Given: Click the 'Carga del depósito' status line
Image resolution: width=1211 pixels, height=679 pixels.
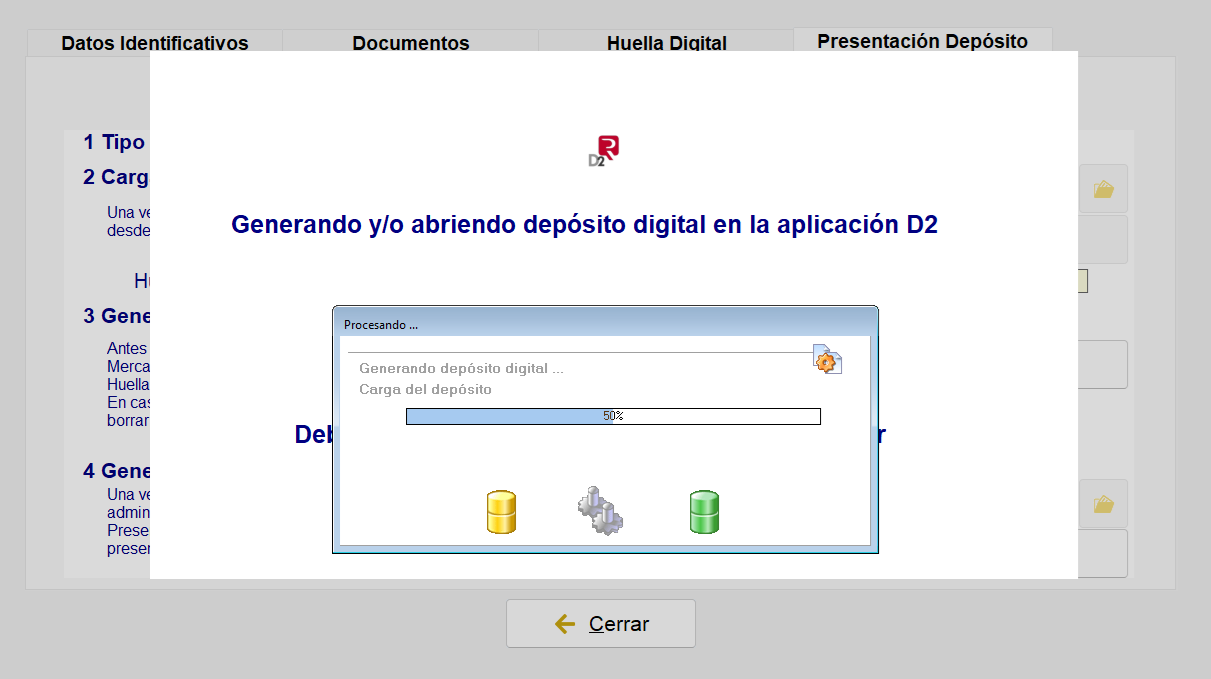Looking at the screenshot, I should [x=425, y=389].
